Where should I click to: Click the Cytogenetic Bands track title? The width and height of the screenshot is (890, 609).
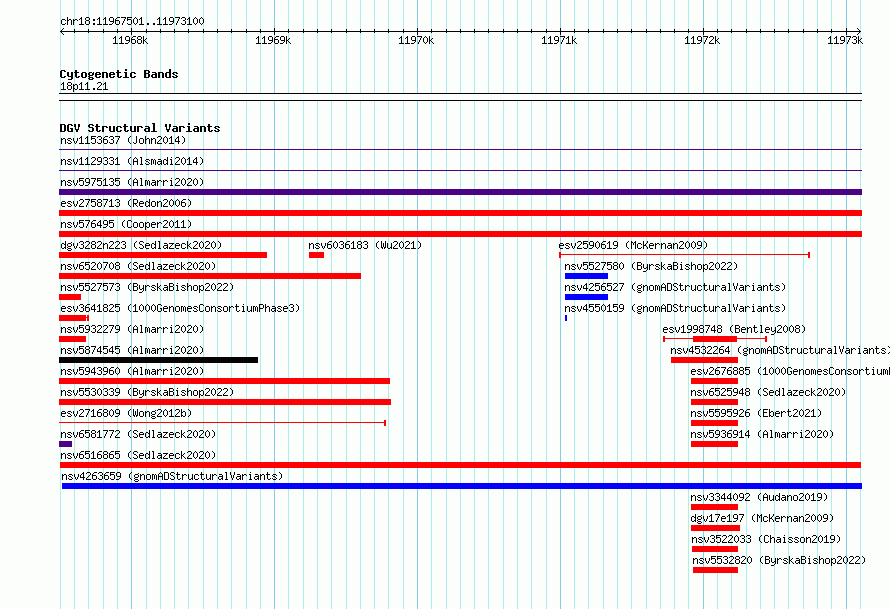pos(119,74)
